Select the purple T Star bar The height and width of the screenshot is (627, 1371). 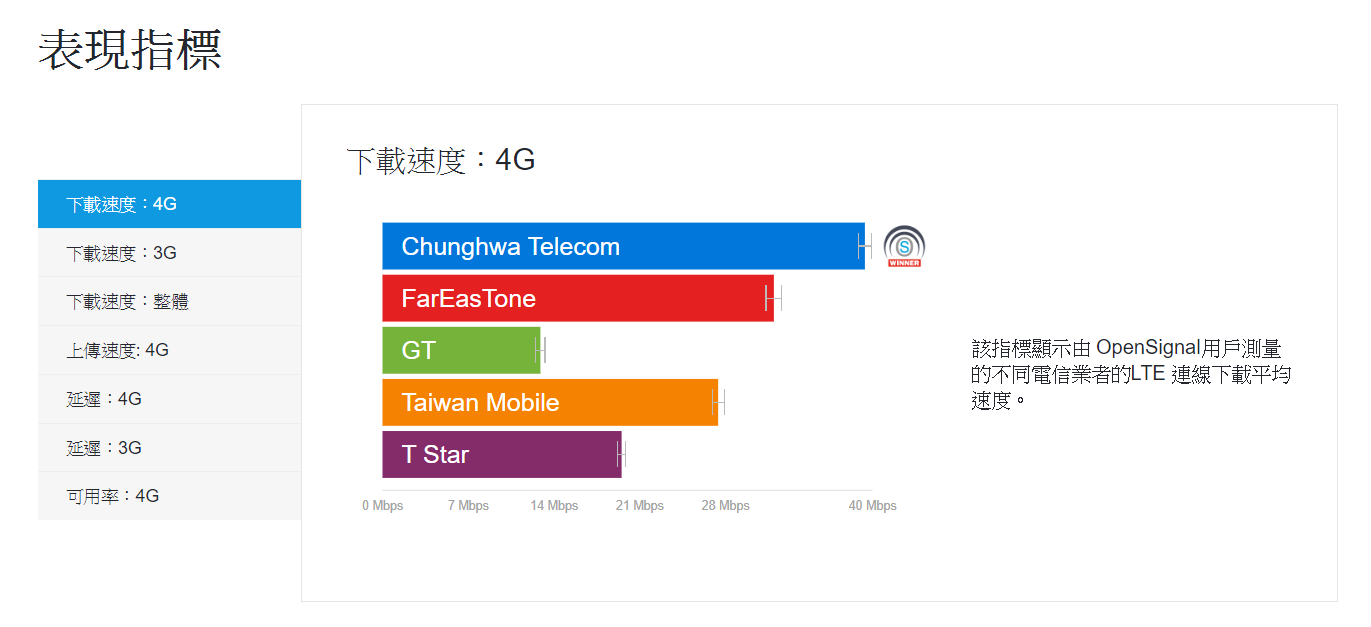coord(501,454)
